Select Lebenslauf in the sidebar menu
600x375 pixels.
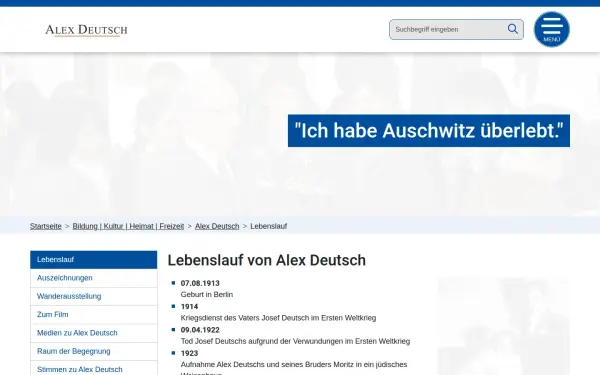click(94, 259)
